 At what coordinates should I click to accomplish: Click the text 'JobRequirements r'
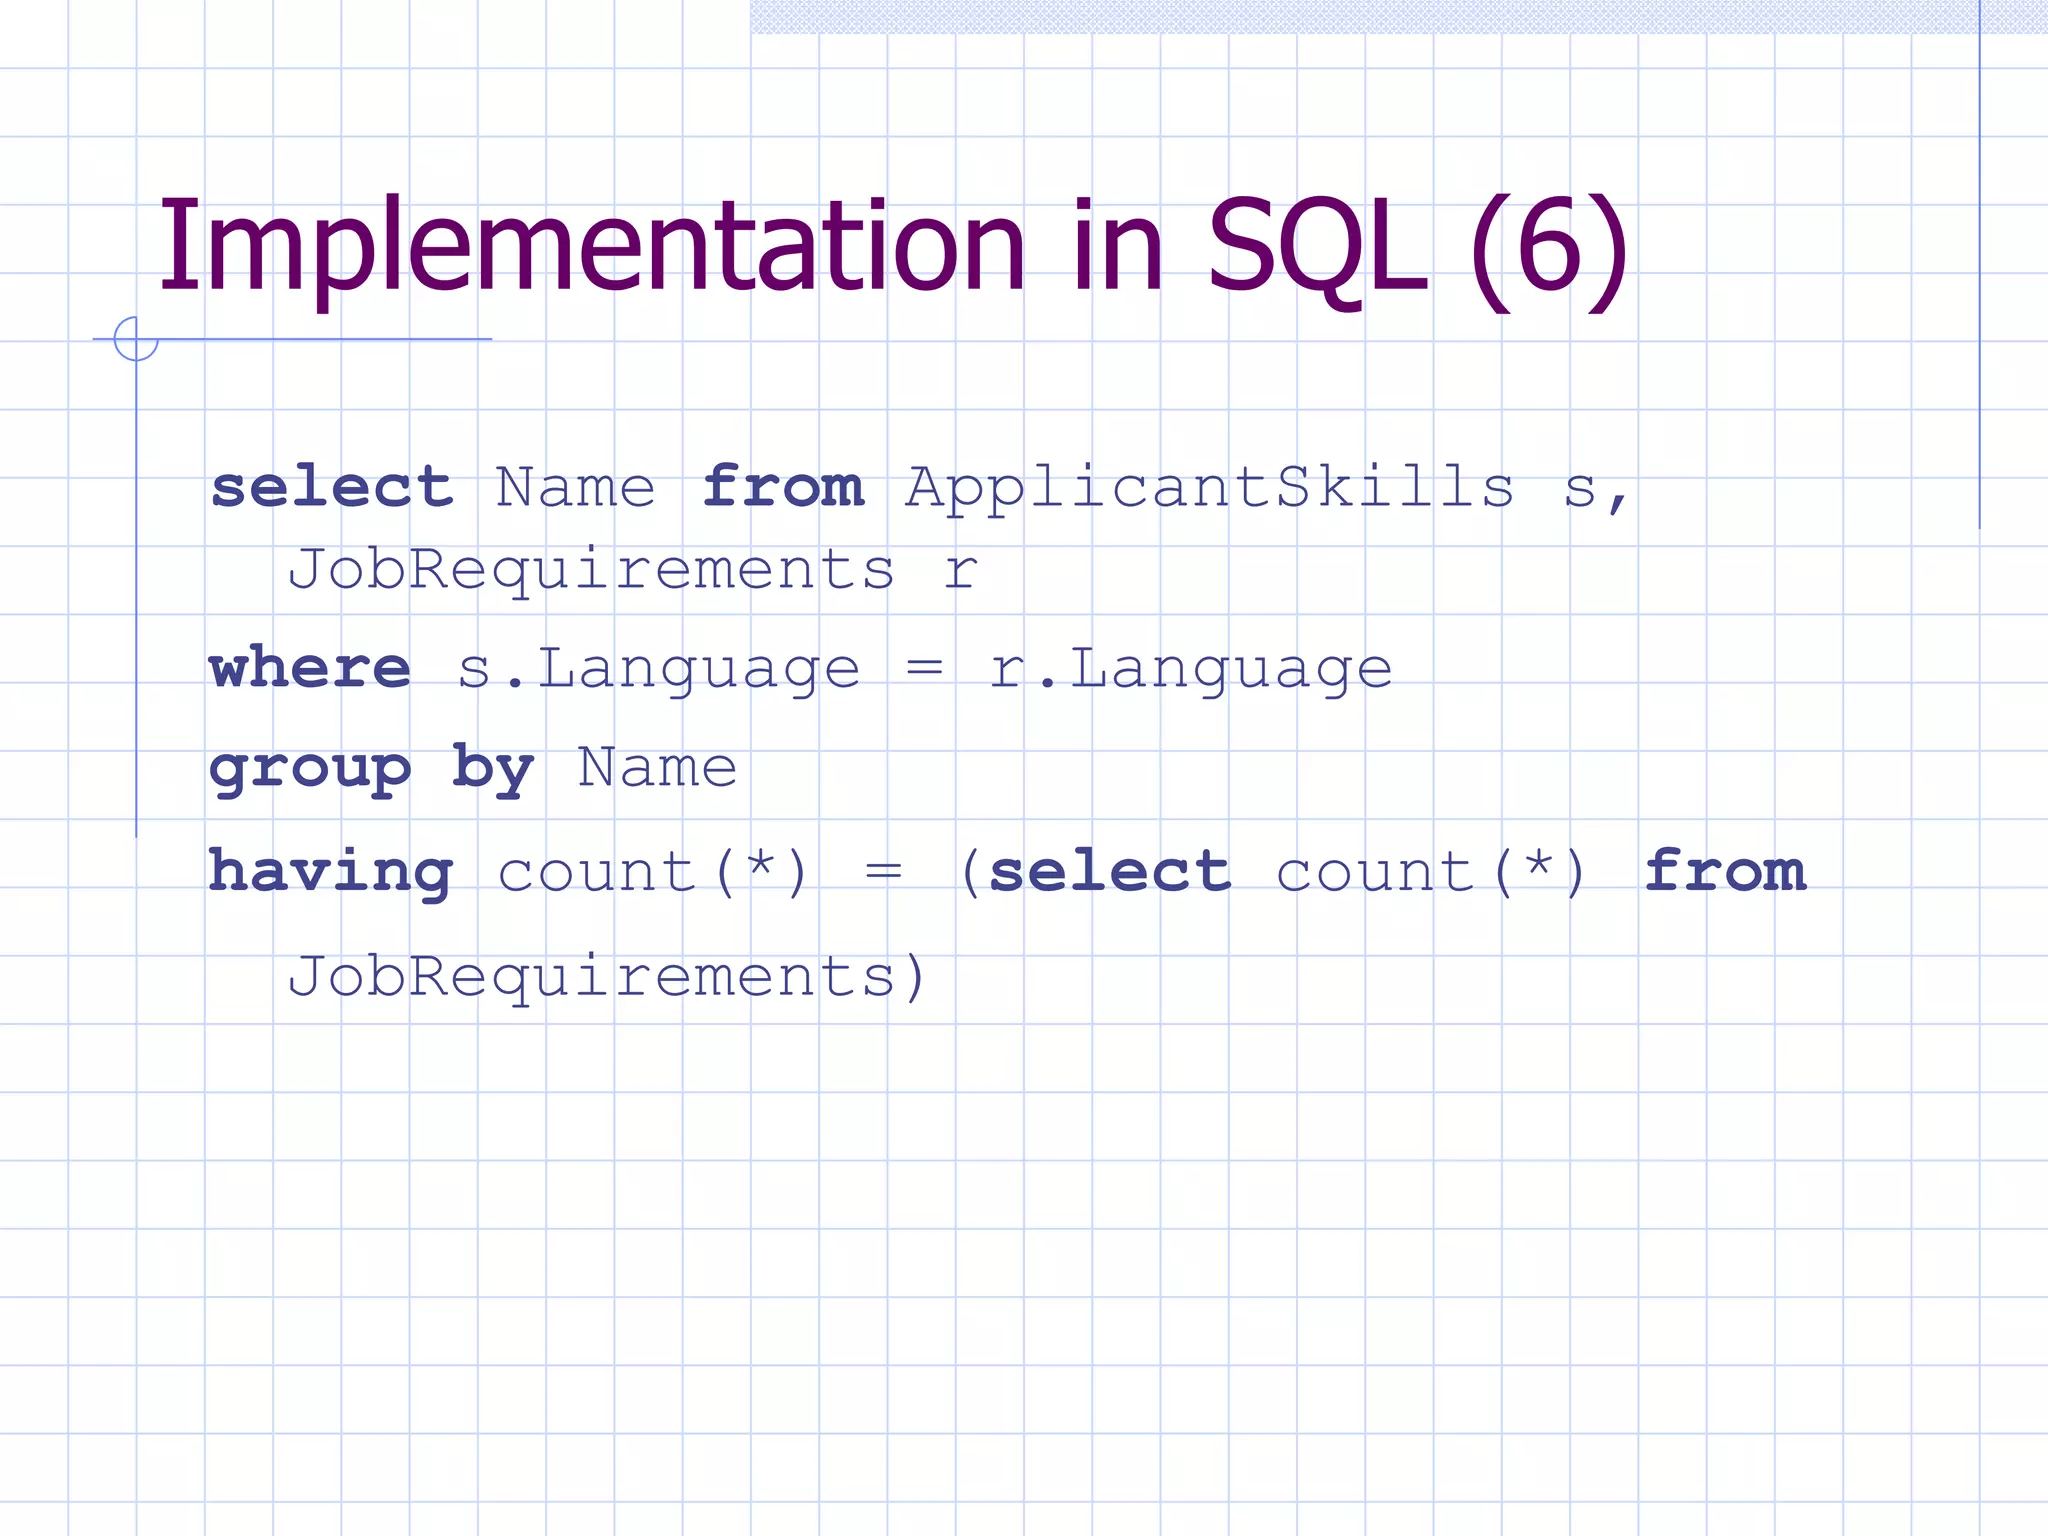click(632, 570)
